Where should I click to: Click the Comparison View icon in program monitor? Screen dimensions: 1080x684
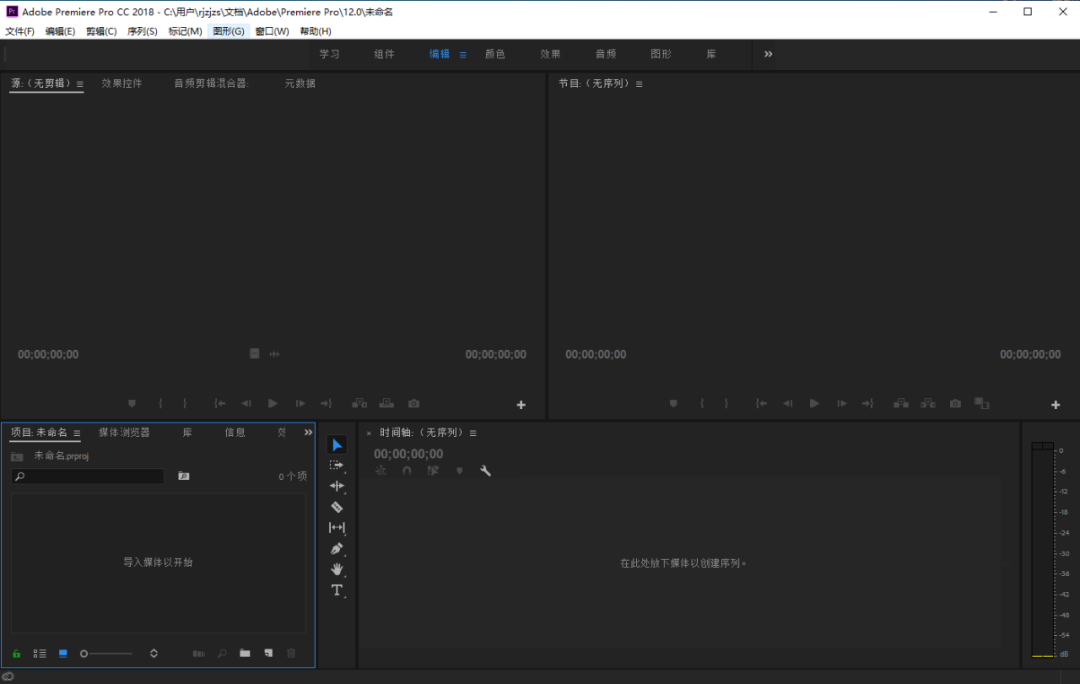[x=982, y=404]
